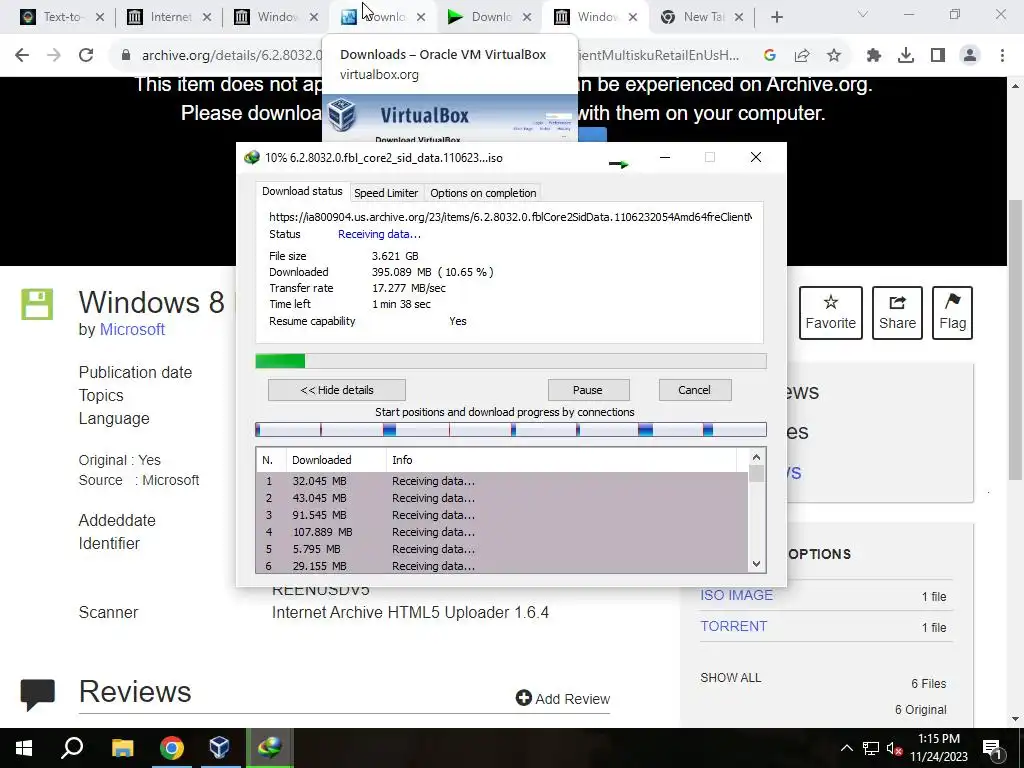Click VirtualBox tab preview thumbnail

point(450,119)
